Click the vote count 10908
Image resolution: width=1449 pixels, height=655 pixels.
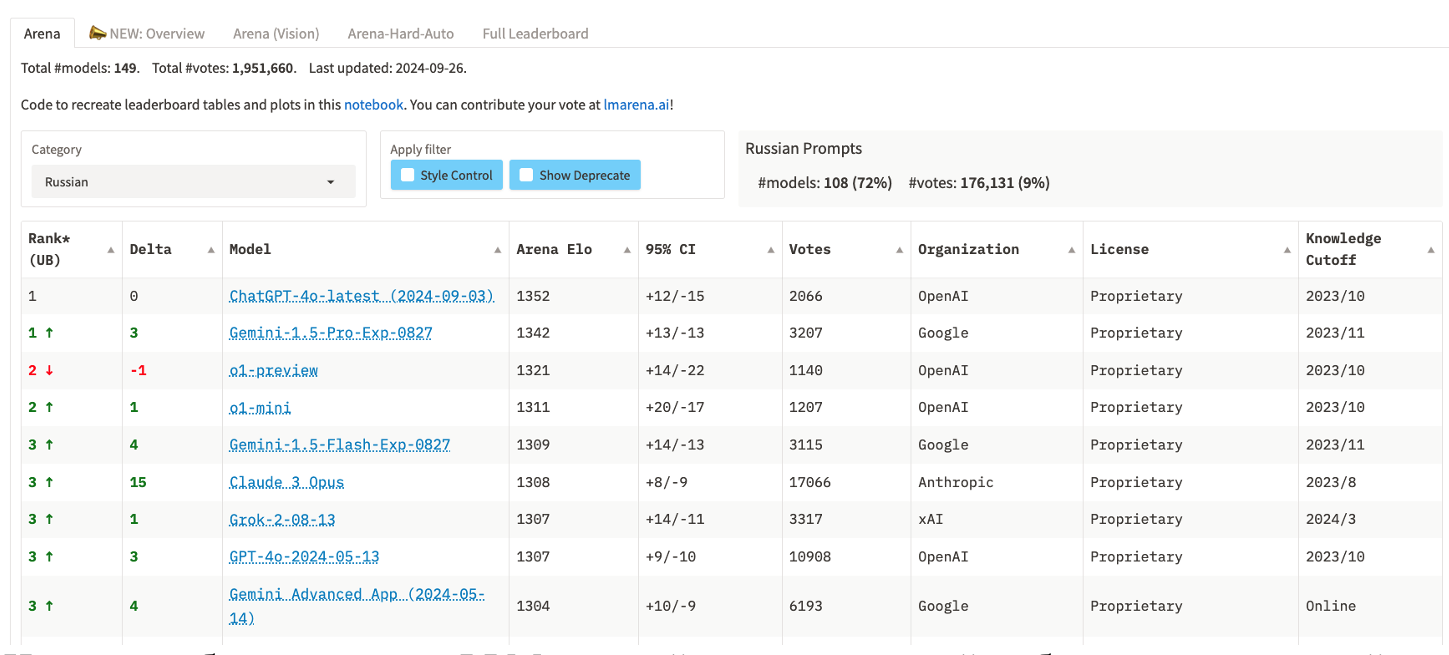tap(810, 556)
